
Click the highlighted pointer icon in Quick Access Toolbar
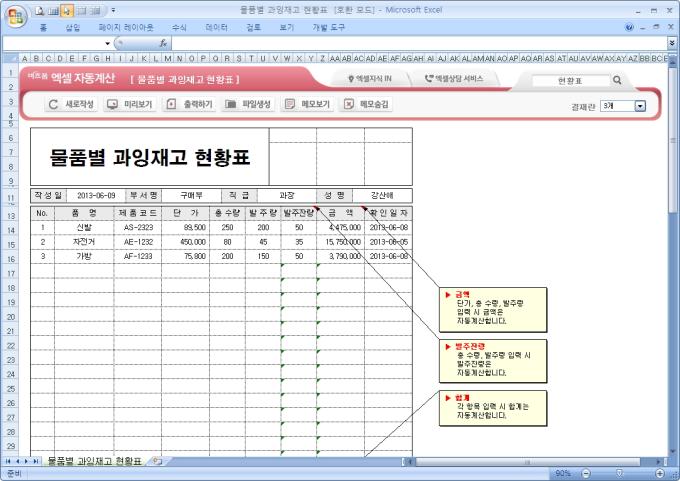tap(67, 11)
